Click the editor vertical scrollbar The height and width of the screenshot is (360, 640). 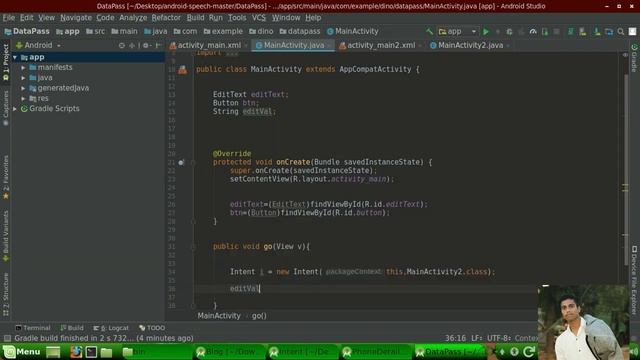click(626, 169)
